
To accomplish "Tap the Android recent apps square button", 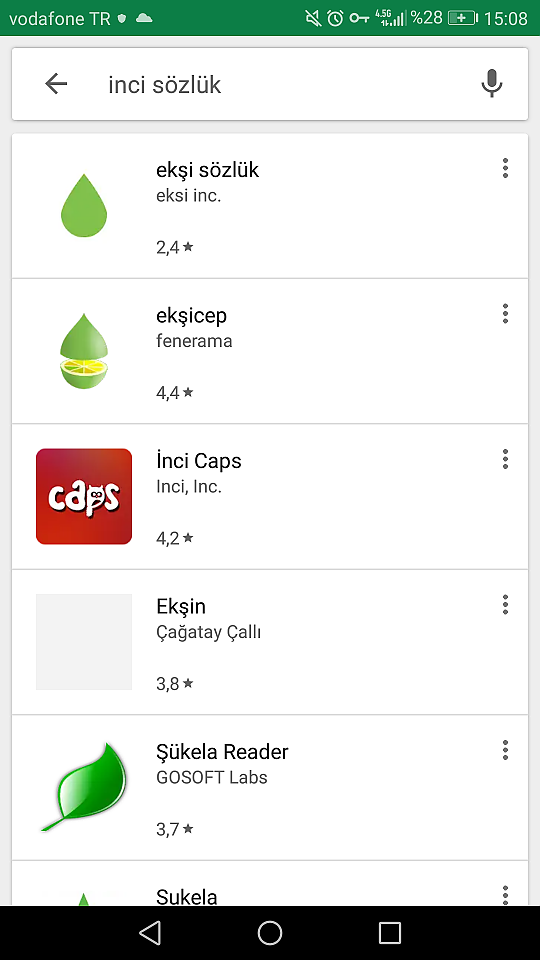I will point(390,933).
